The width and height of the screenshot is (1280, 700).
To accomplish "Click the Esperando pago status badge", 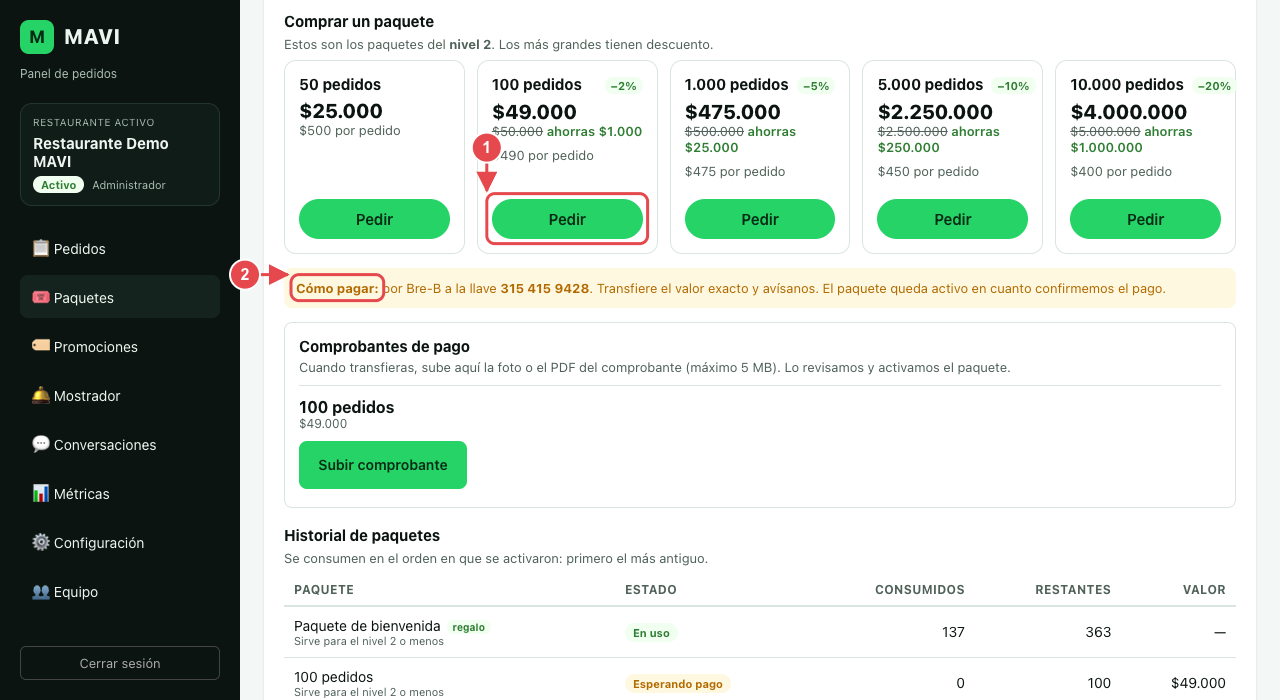I will click(678, 684).
